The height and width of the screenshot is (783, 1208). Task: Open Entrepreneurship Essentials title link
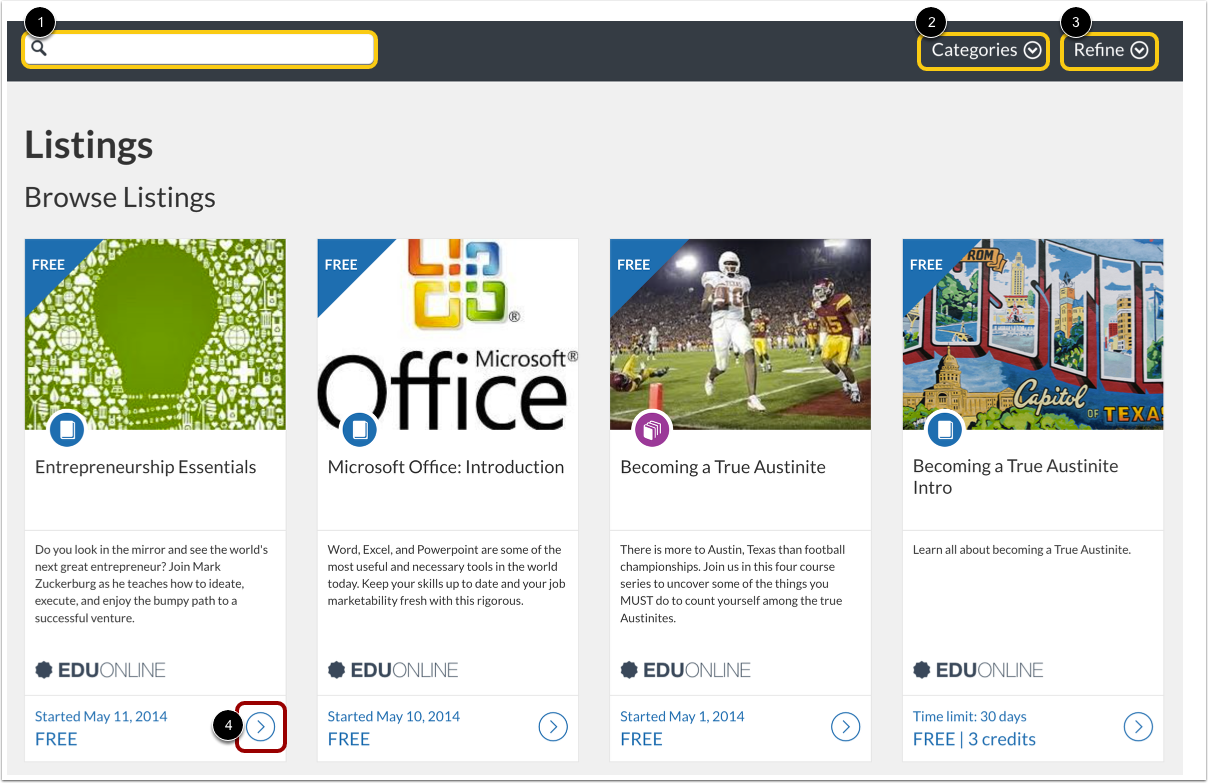click(x=146, y=467)
